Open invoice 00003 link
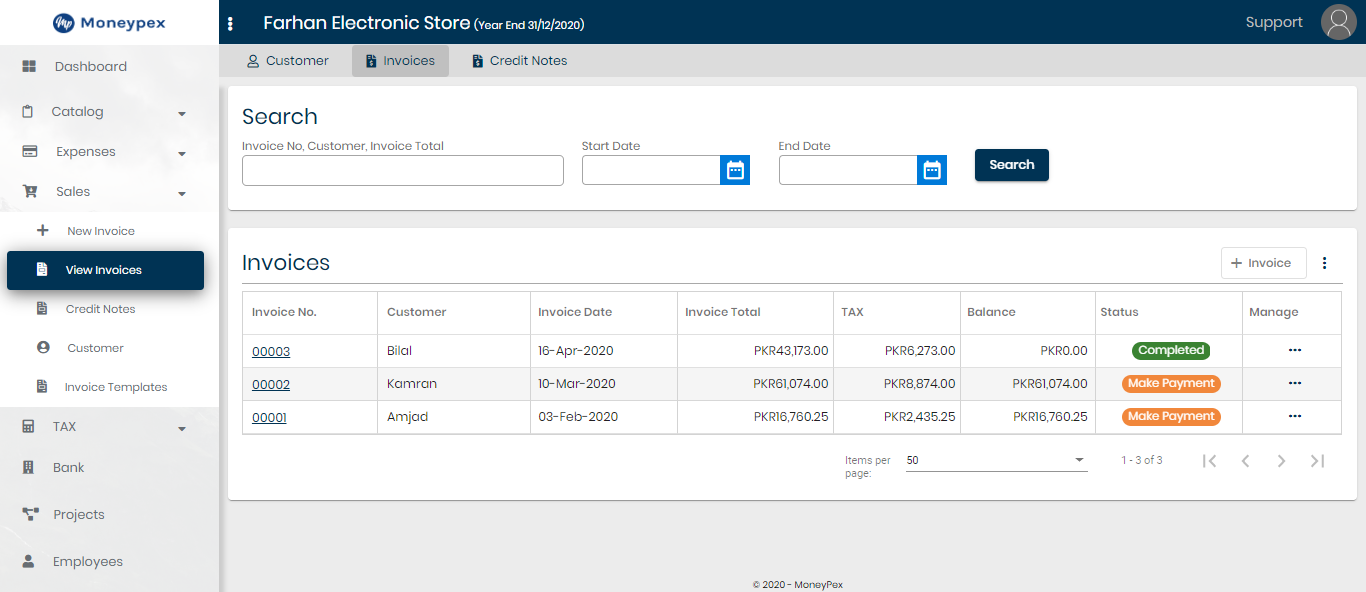The height and width of the screenshot is (592, 1366). coord(271,351)
